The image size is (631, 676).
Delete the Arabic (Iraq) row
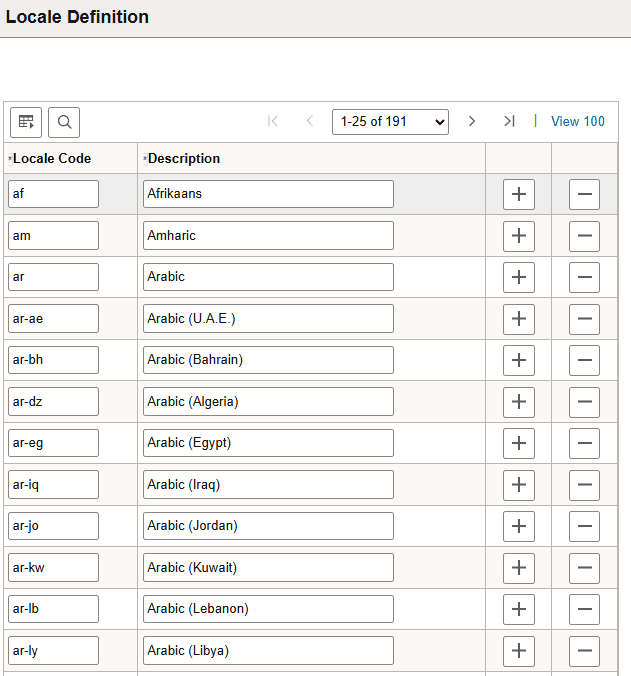(584, 485)
